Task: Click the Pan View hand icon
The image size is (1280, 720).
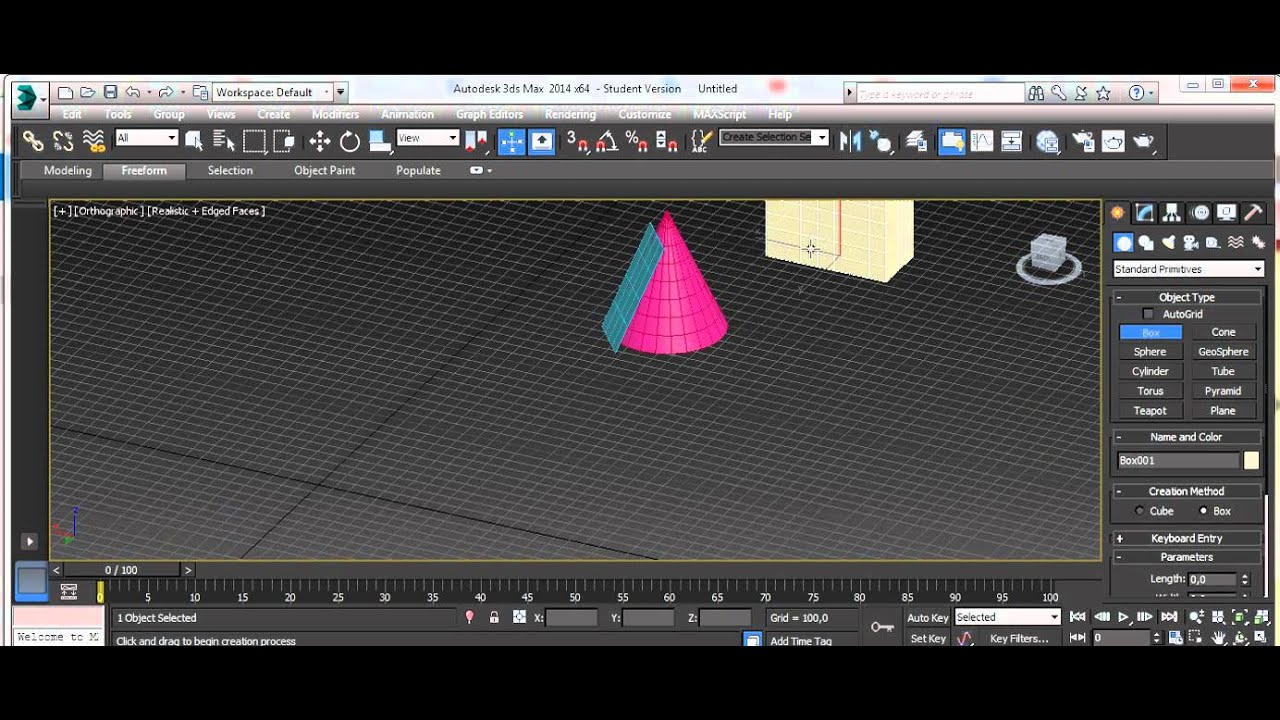Action: pyautogui.click(x=1219, y=638)
